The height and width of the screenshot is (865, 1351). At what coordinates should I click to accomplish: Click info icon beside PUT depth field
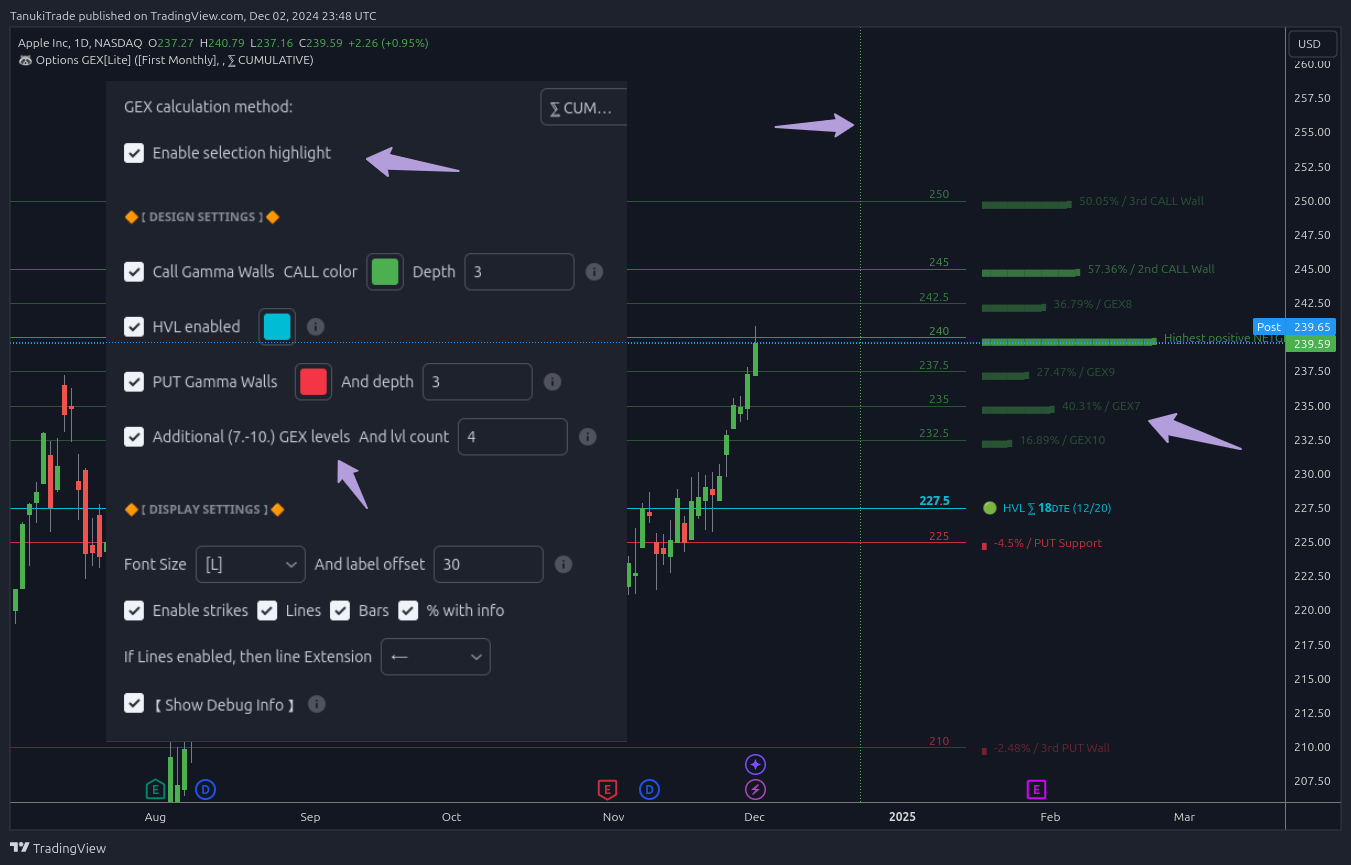(552, 382)
